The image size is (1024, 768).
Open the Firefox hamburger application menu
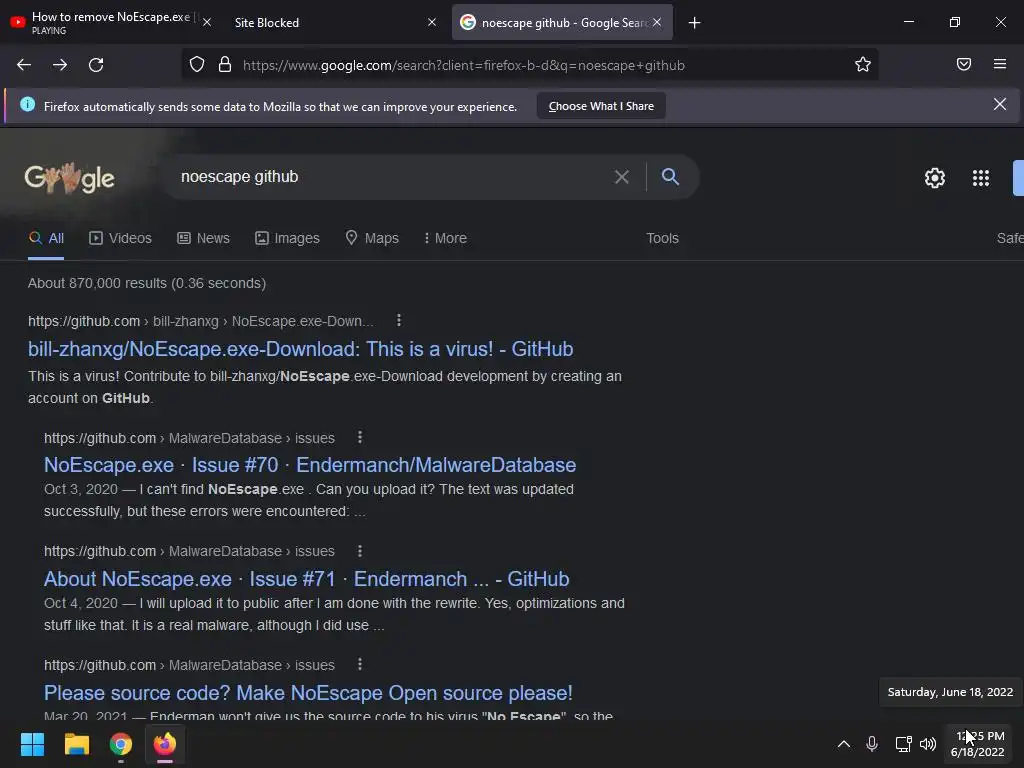tap(999, 64)
